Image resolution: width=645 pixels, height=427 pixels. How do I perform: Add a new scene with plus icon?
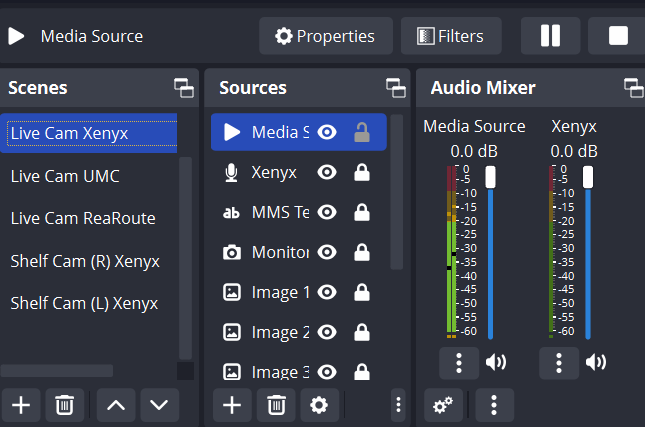point(21,405)
